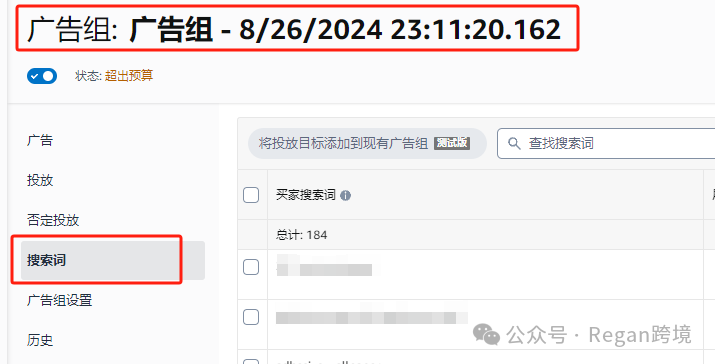
Task: Go to 投放 in the sidebar
Action: tap(40, 180)
